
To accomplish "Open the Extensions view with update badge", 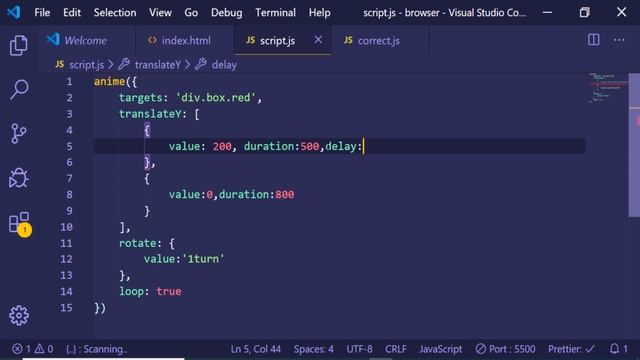I will (20, 223).
